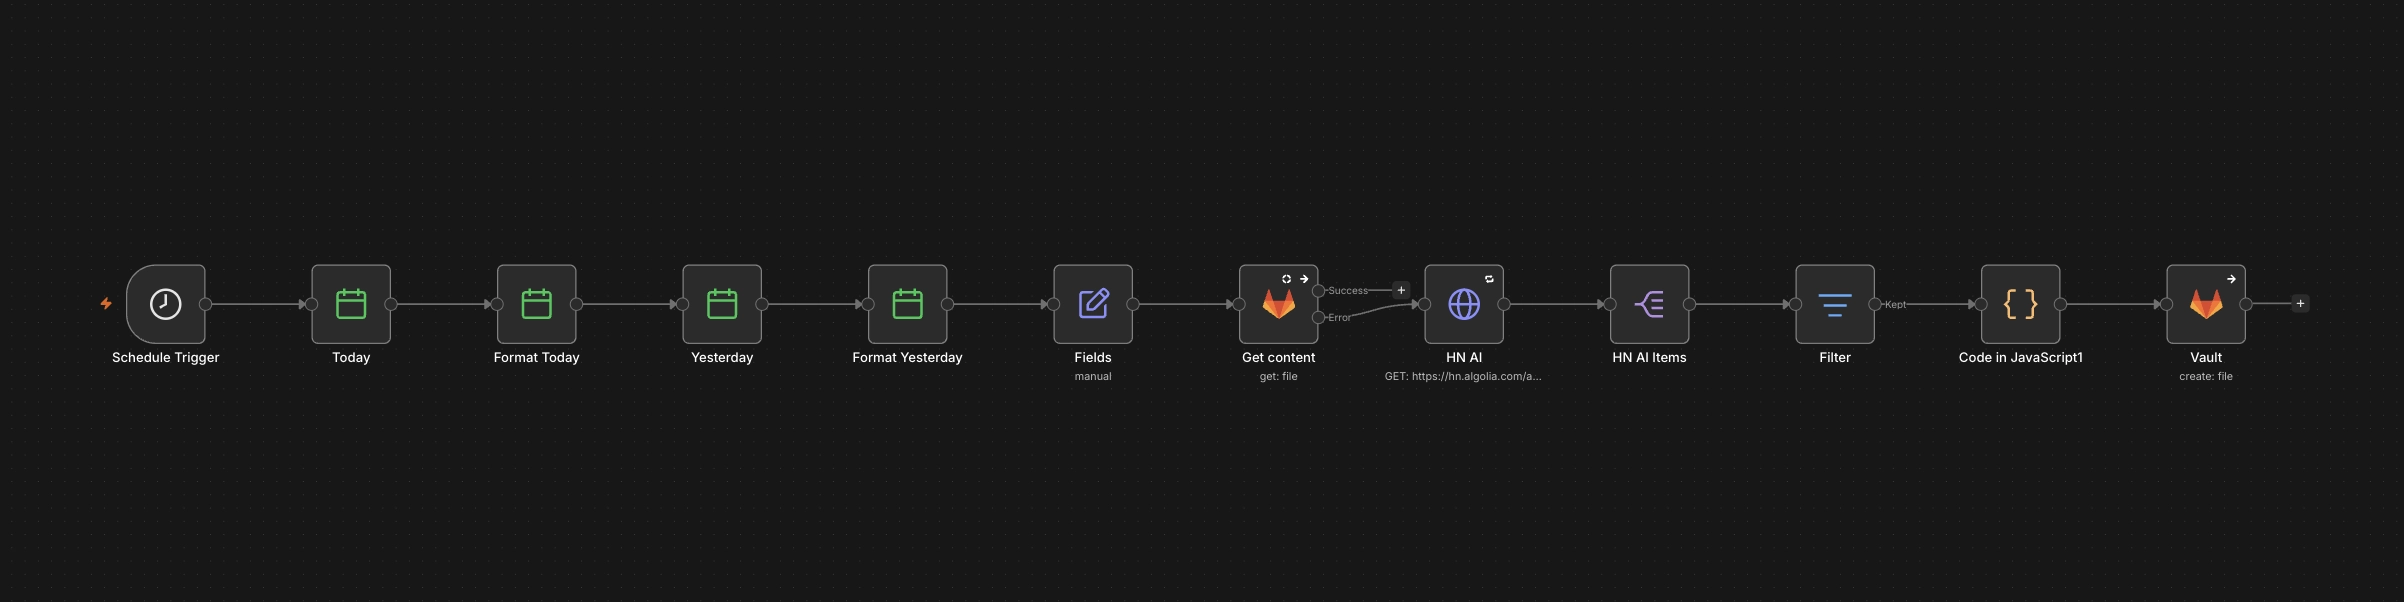2404x602 pixels.
Task: Select the Format Yesterday calendar node icon
Action: pyautogui.click(x=908, y=304)
